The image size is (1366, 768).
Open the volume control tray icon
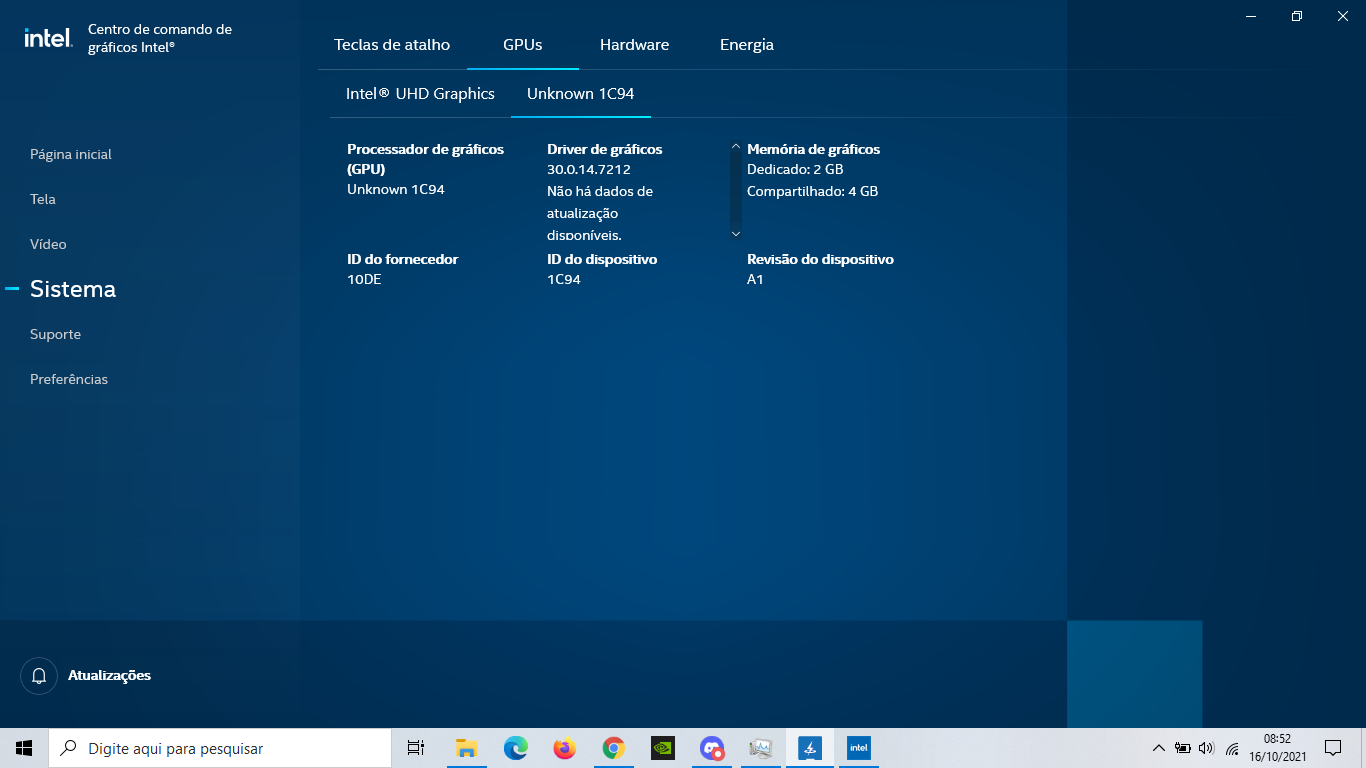click(x=1206, y=748)
